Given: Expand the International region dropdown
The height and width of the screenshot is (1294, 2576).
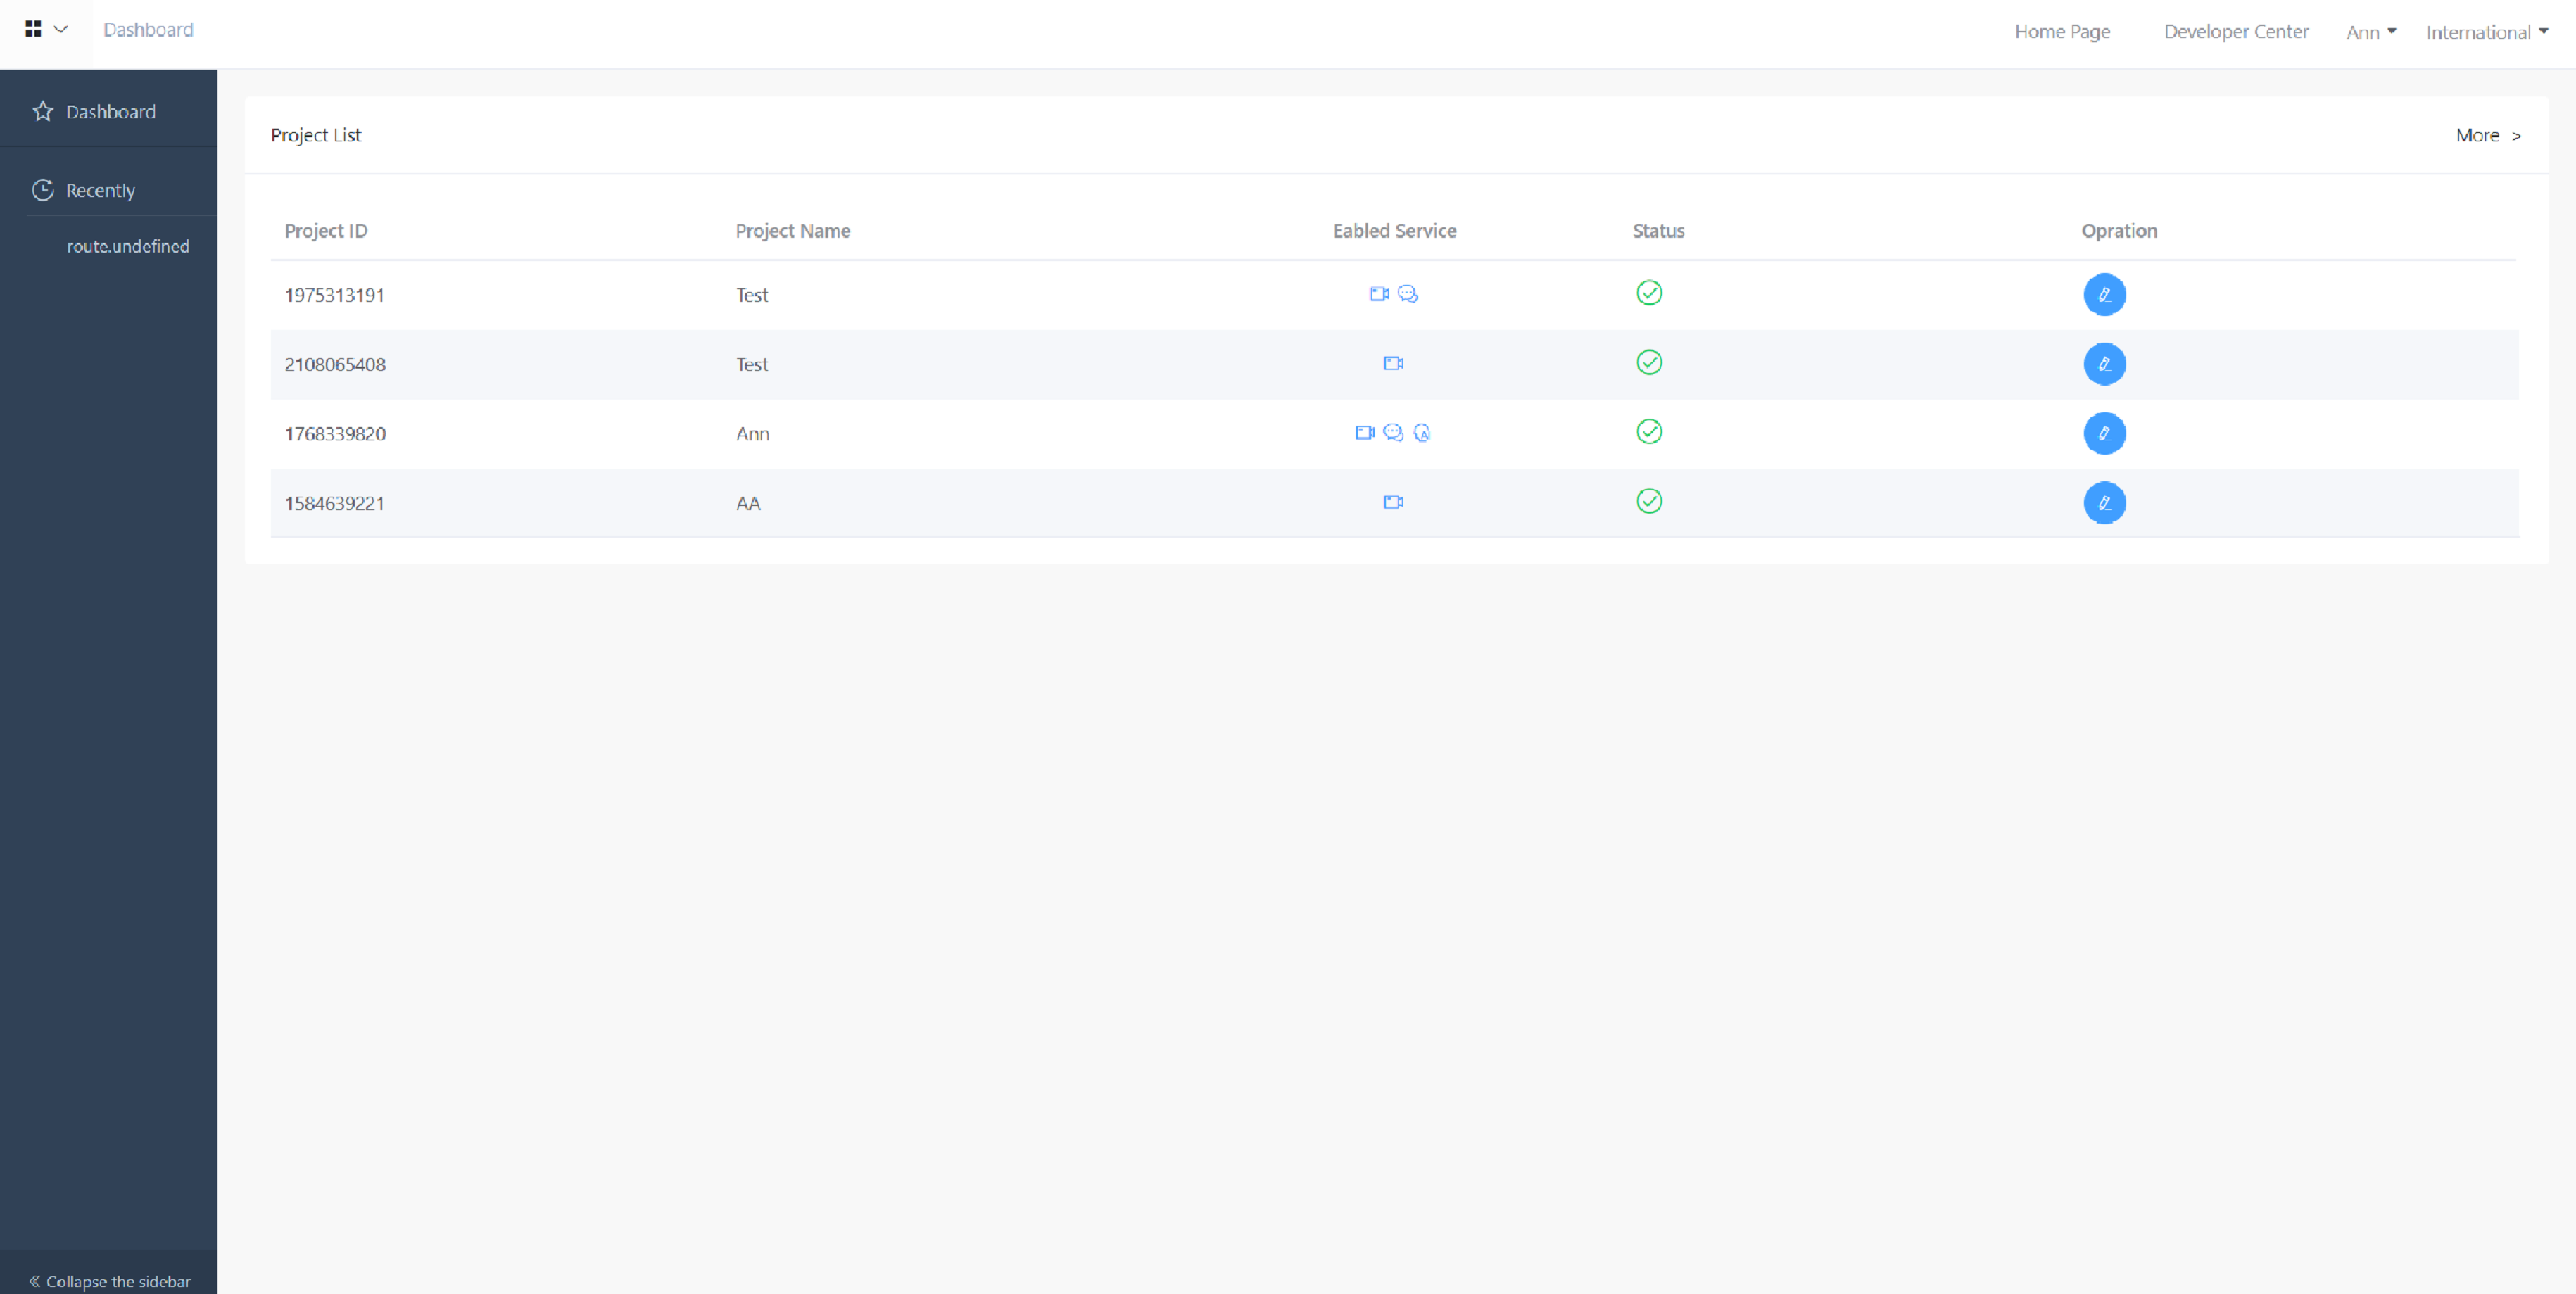Looking at the screenshot, I should click(2486, 32).
